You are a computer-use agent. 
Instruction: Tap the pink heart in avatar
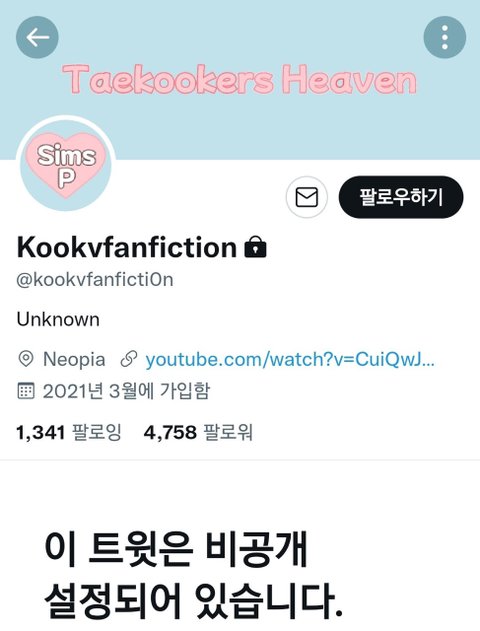pyautogui.click(x=66, y=166)
